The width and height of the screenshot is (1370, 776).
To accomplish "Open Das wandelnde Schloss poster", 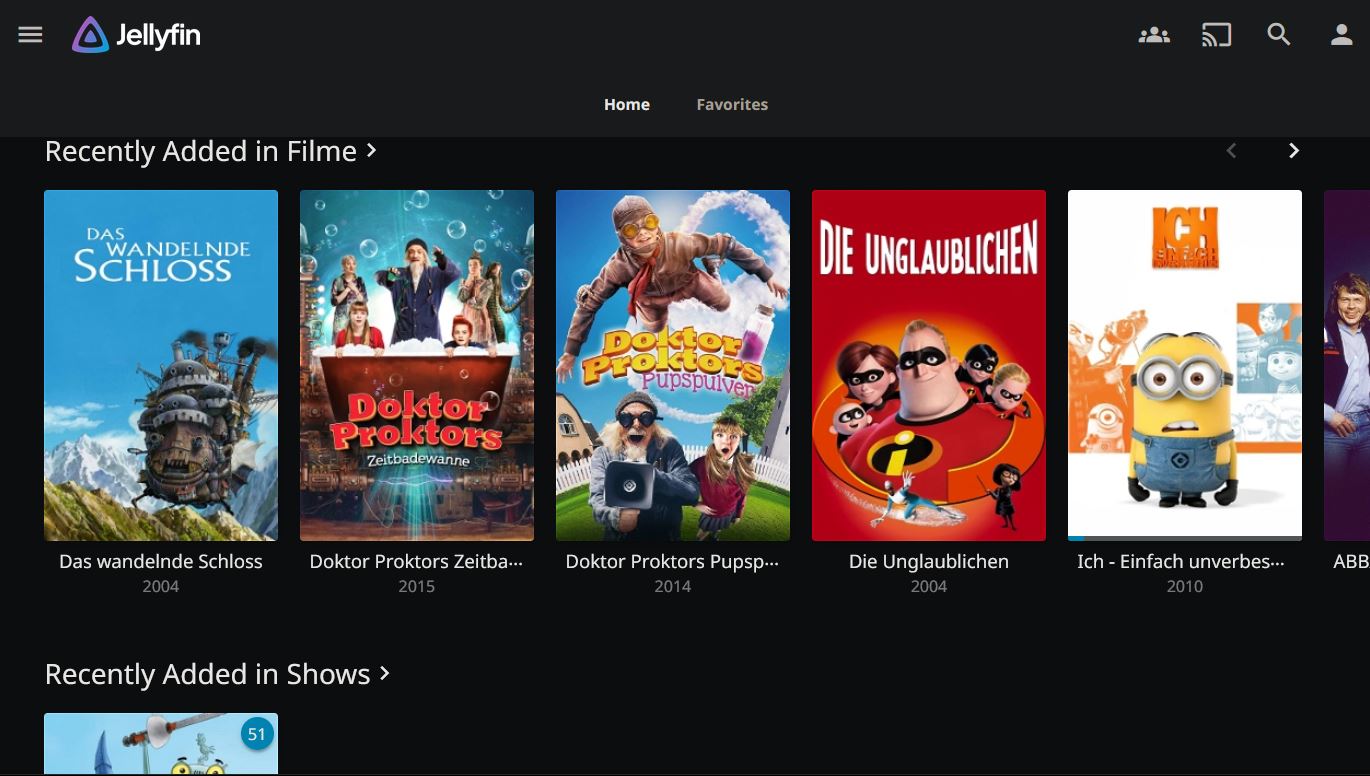I will [161, 365].
